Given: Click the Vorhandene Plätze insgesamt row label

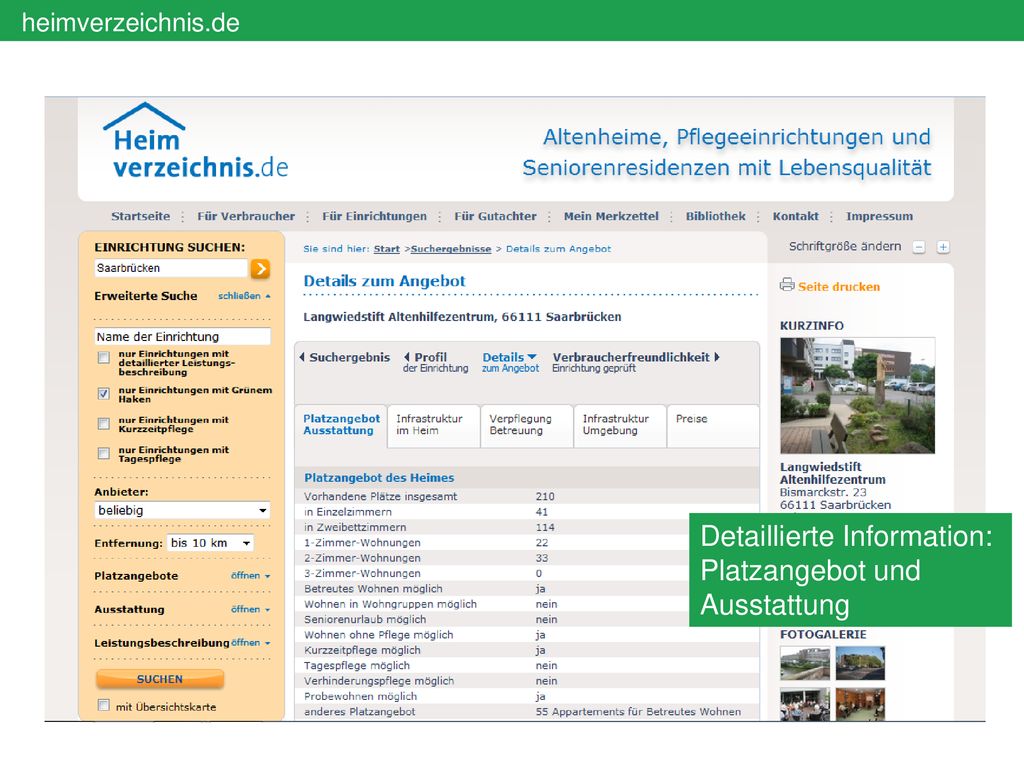Looking at the screenshot, I should click(x=381, y=496).
